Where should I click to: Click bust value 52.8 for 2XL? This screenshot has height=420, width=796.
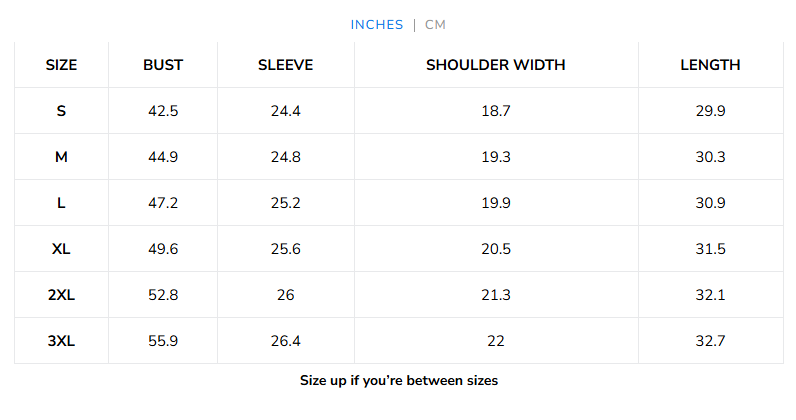(163, 295)
